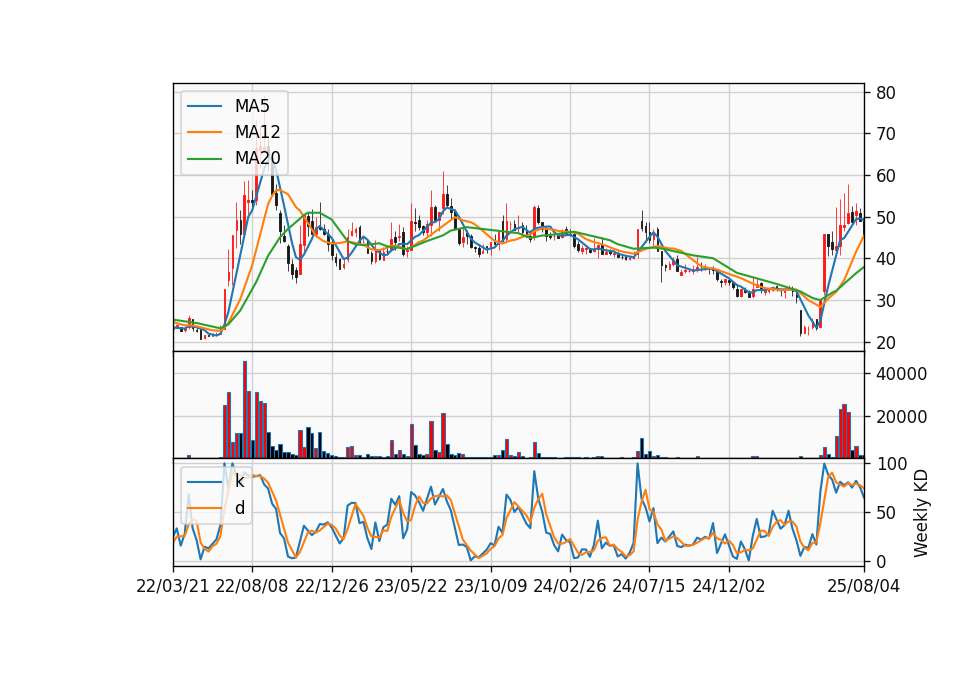This screenshot has height=690, width=960.
Task: Click the green MA20 legend line sample
Action: click(204, 158)
